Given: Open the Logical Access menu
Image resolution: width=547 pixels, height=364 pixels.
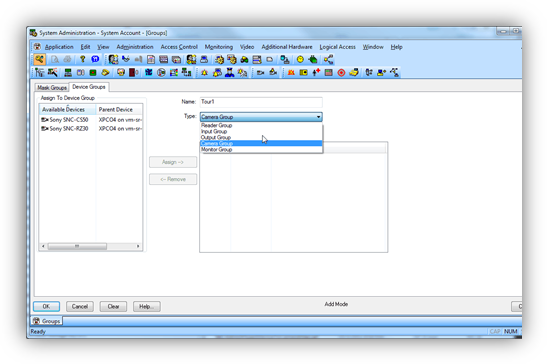Looking at the screenshot, I should pyautogui.click(x=337, y=47).
